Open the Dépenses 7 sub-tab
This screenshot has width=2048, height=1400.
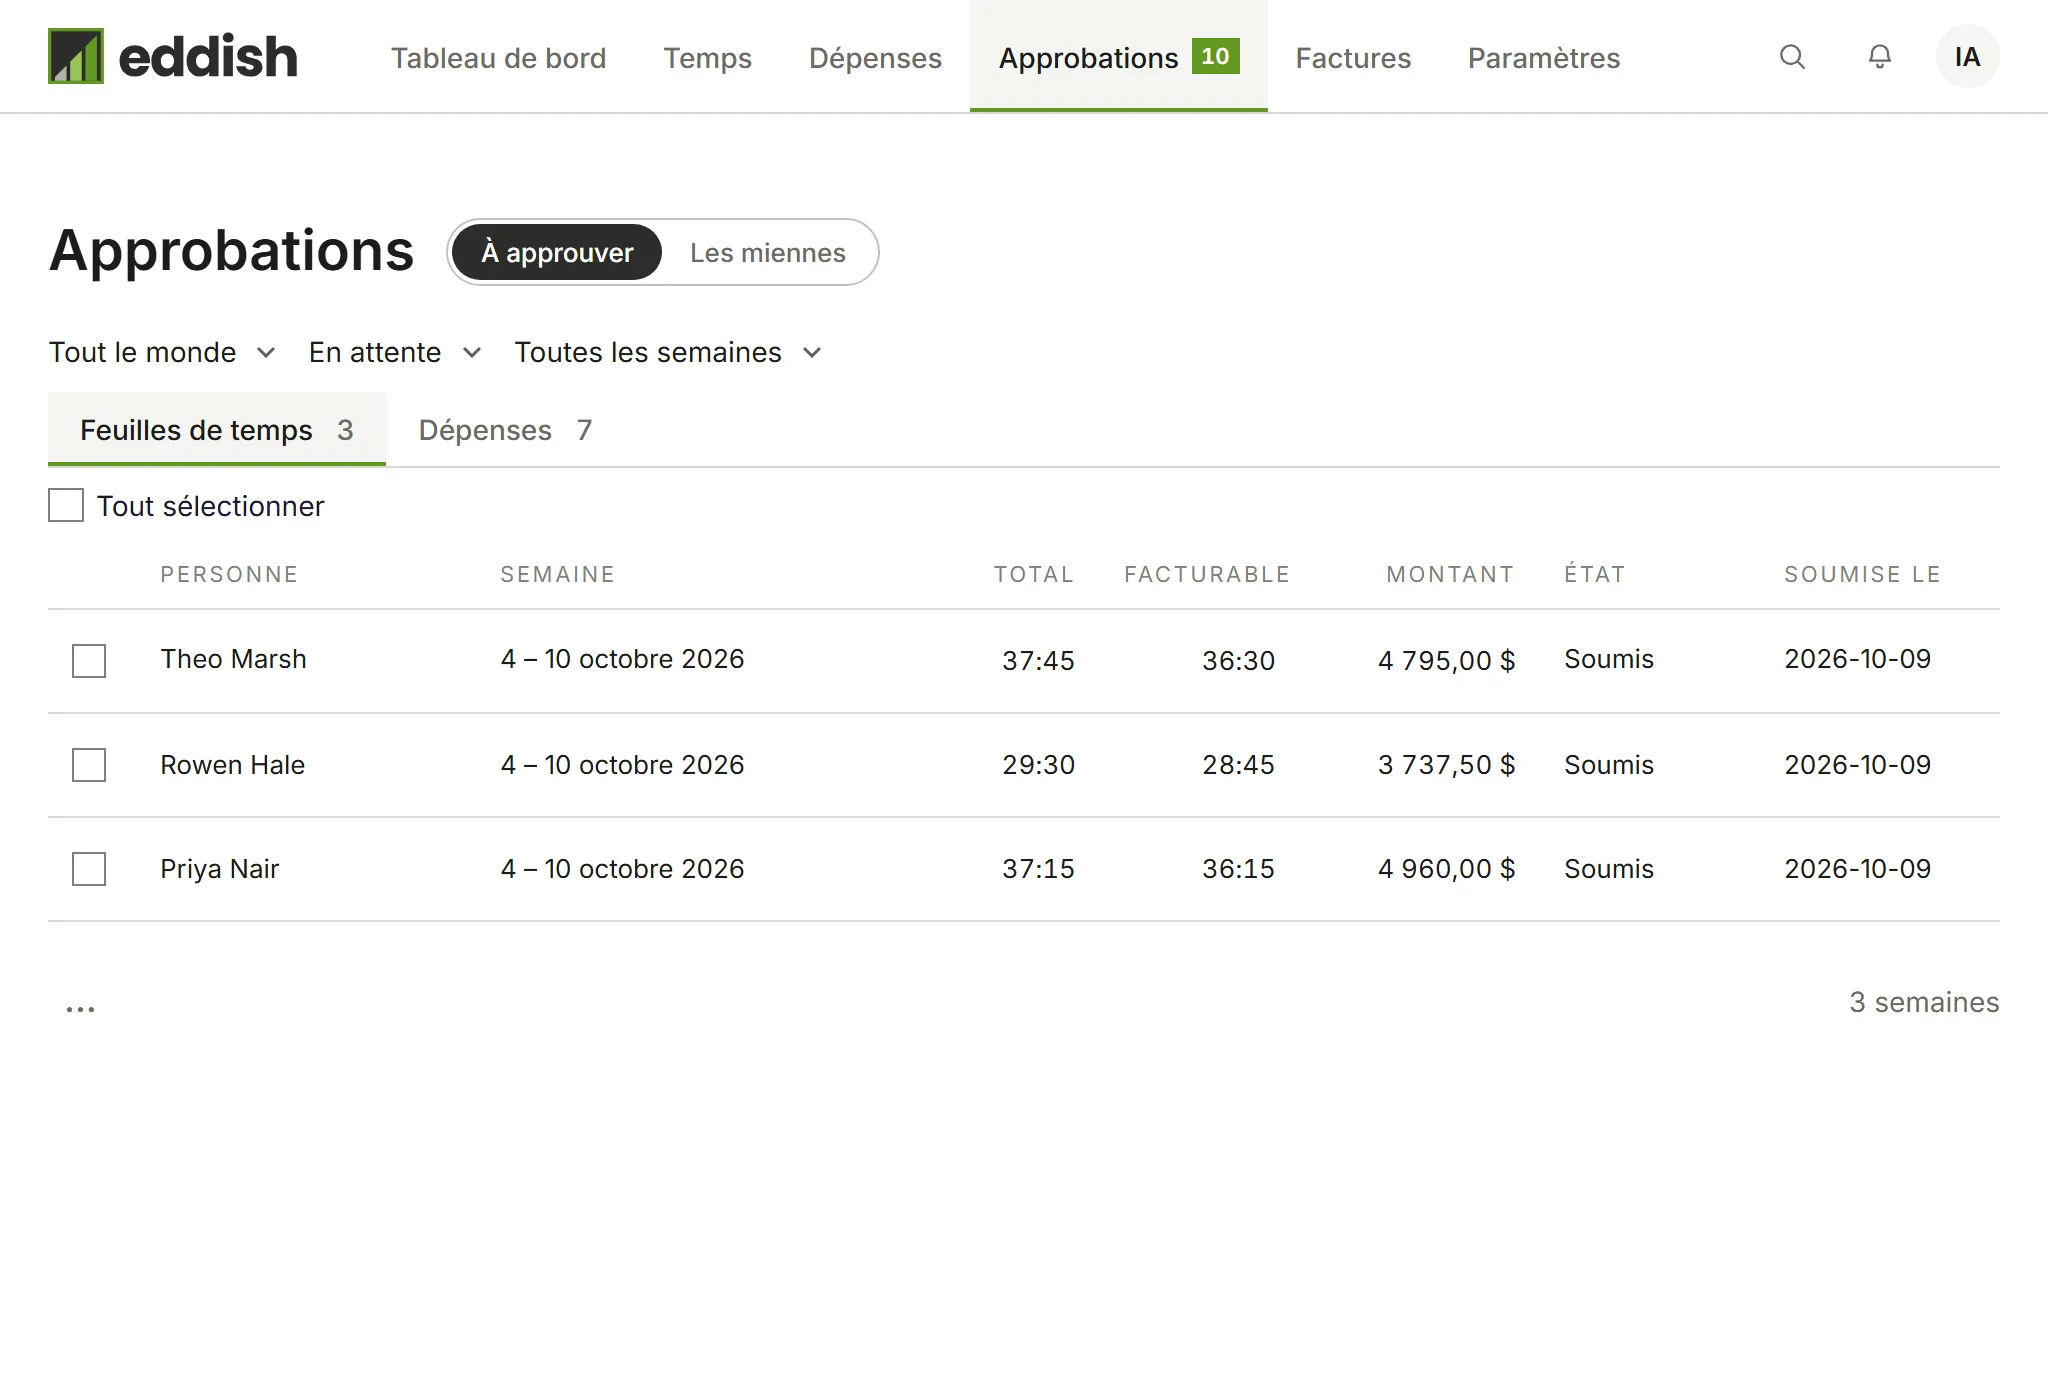coord(505,430)
